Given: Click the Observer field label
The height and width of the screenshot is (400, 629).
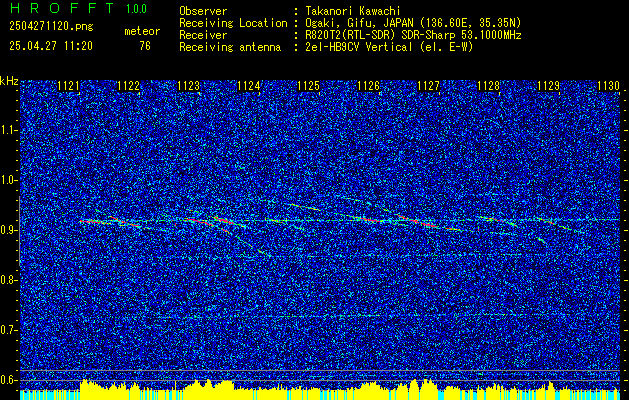Looking at the screenshot, I should [203, 11].
